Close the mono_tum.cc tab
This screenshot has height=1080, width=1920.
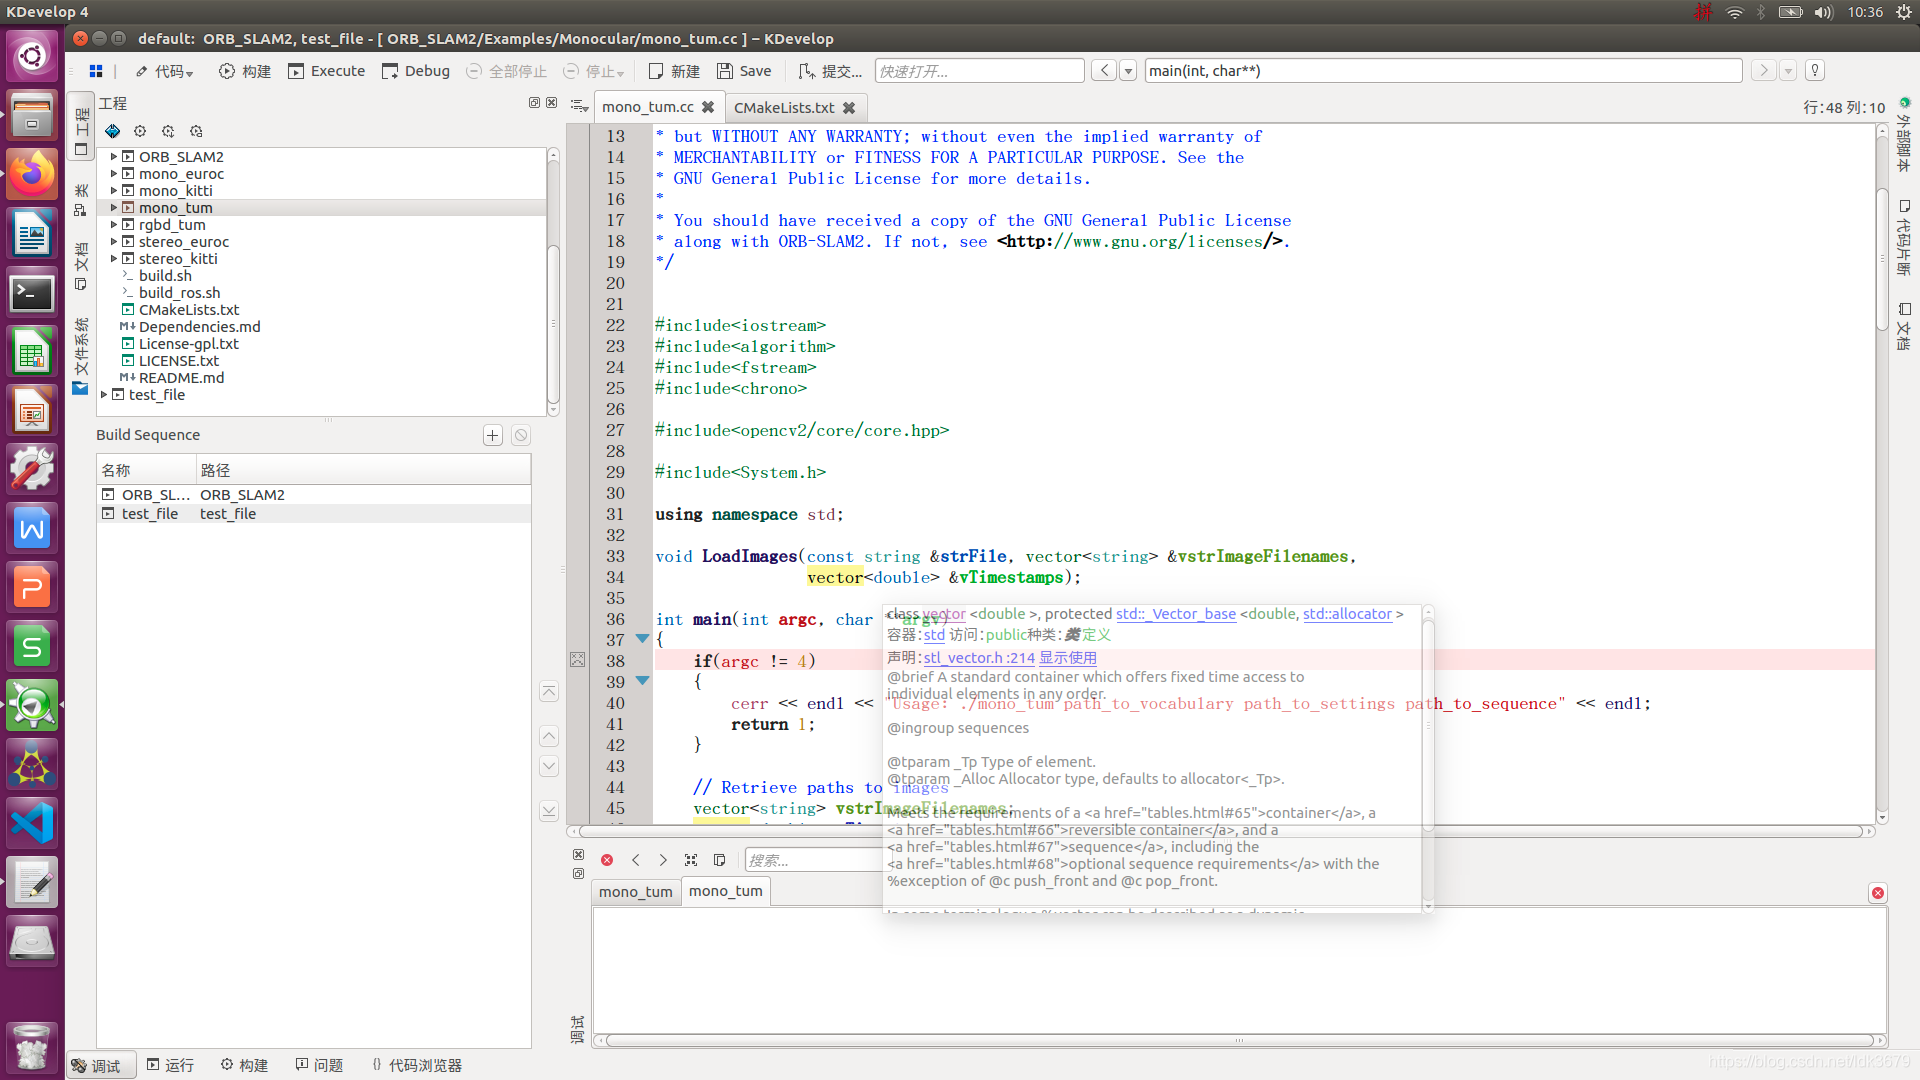click(708, 107)
